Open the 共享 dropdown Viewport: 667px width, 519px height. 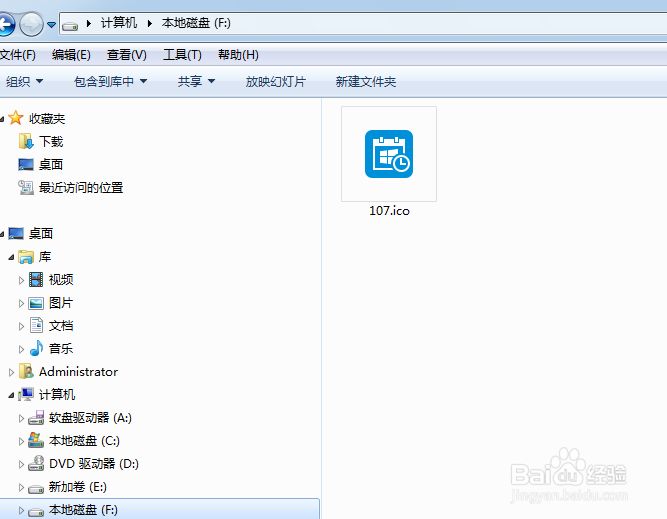tap(196, 81)
